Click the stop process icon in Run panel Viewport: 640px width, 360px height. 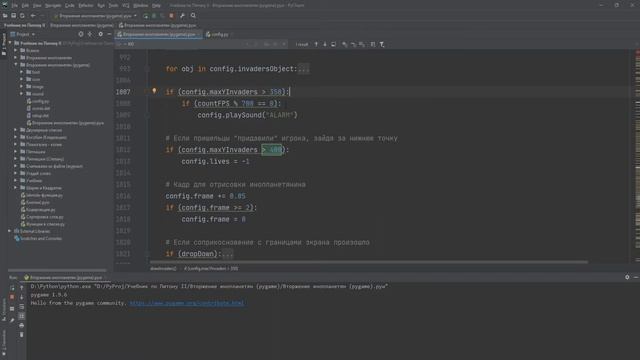[12, 297]
